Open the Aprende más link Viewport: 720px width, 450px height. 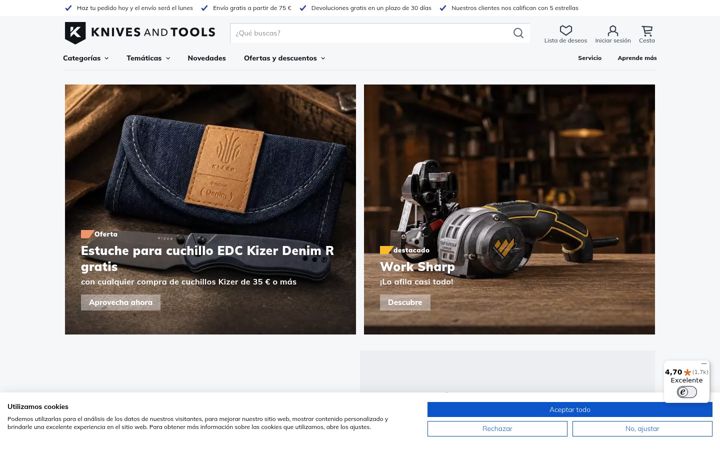tap(637, 58)
